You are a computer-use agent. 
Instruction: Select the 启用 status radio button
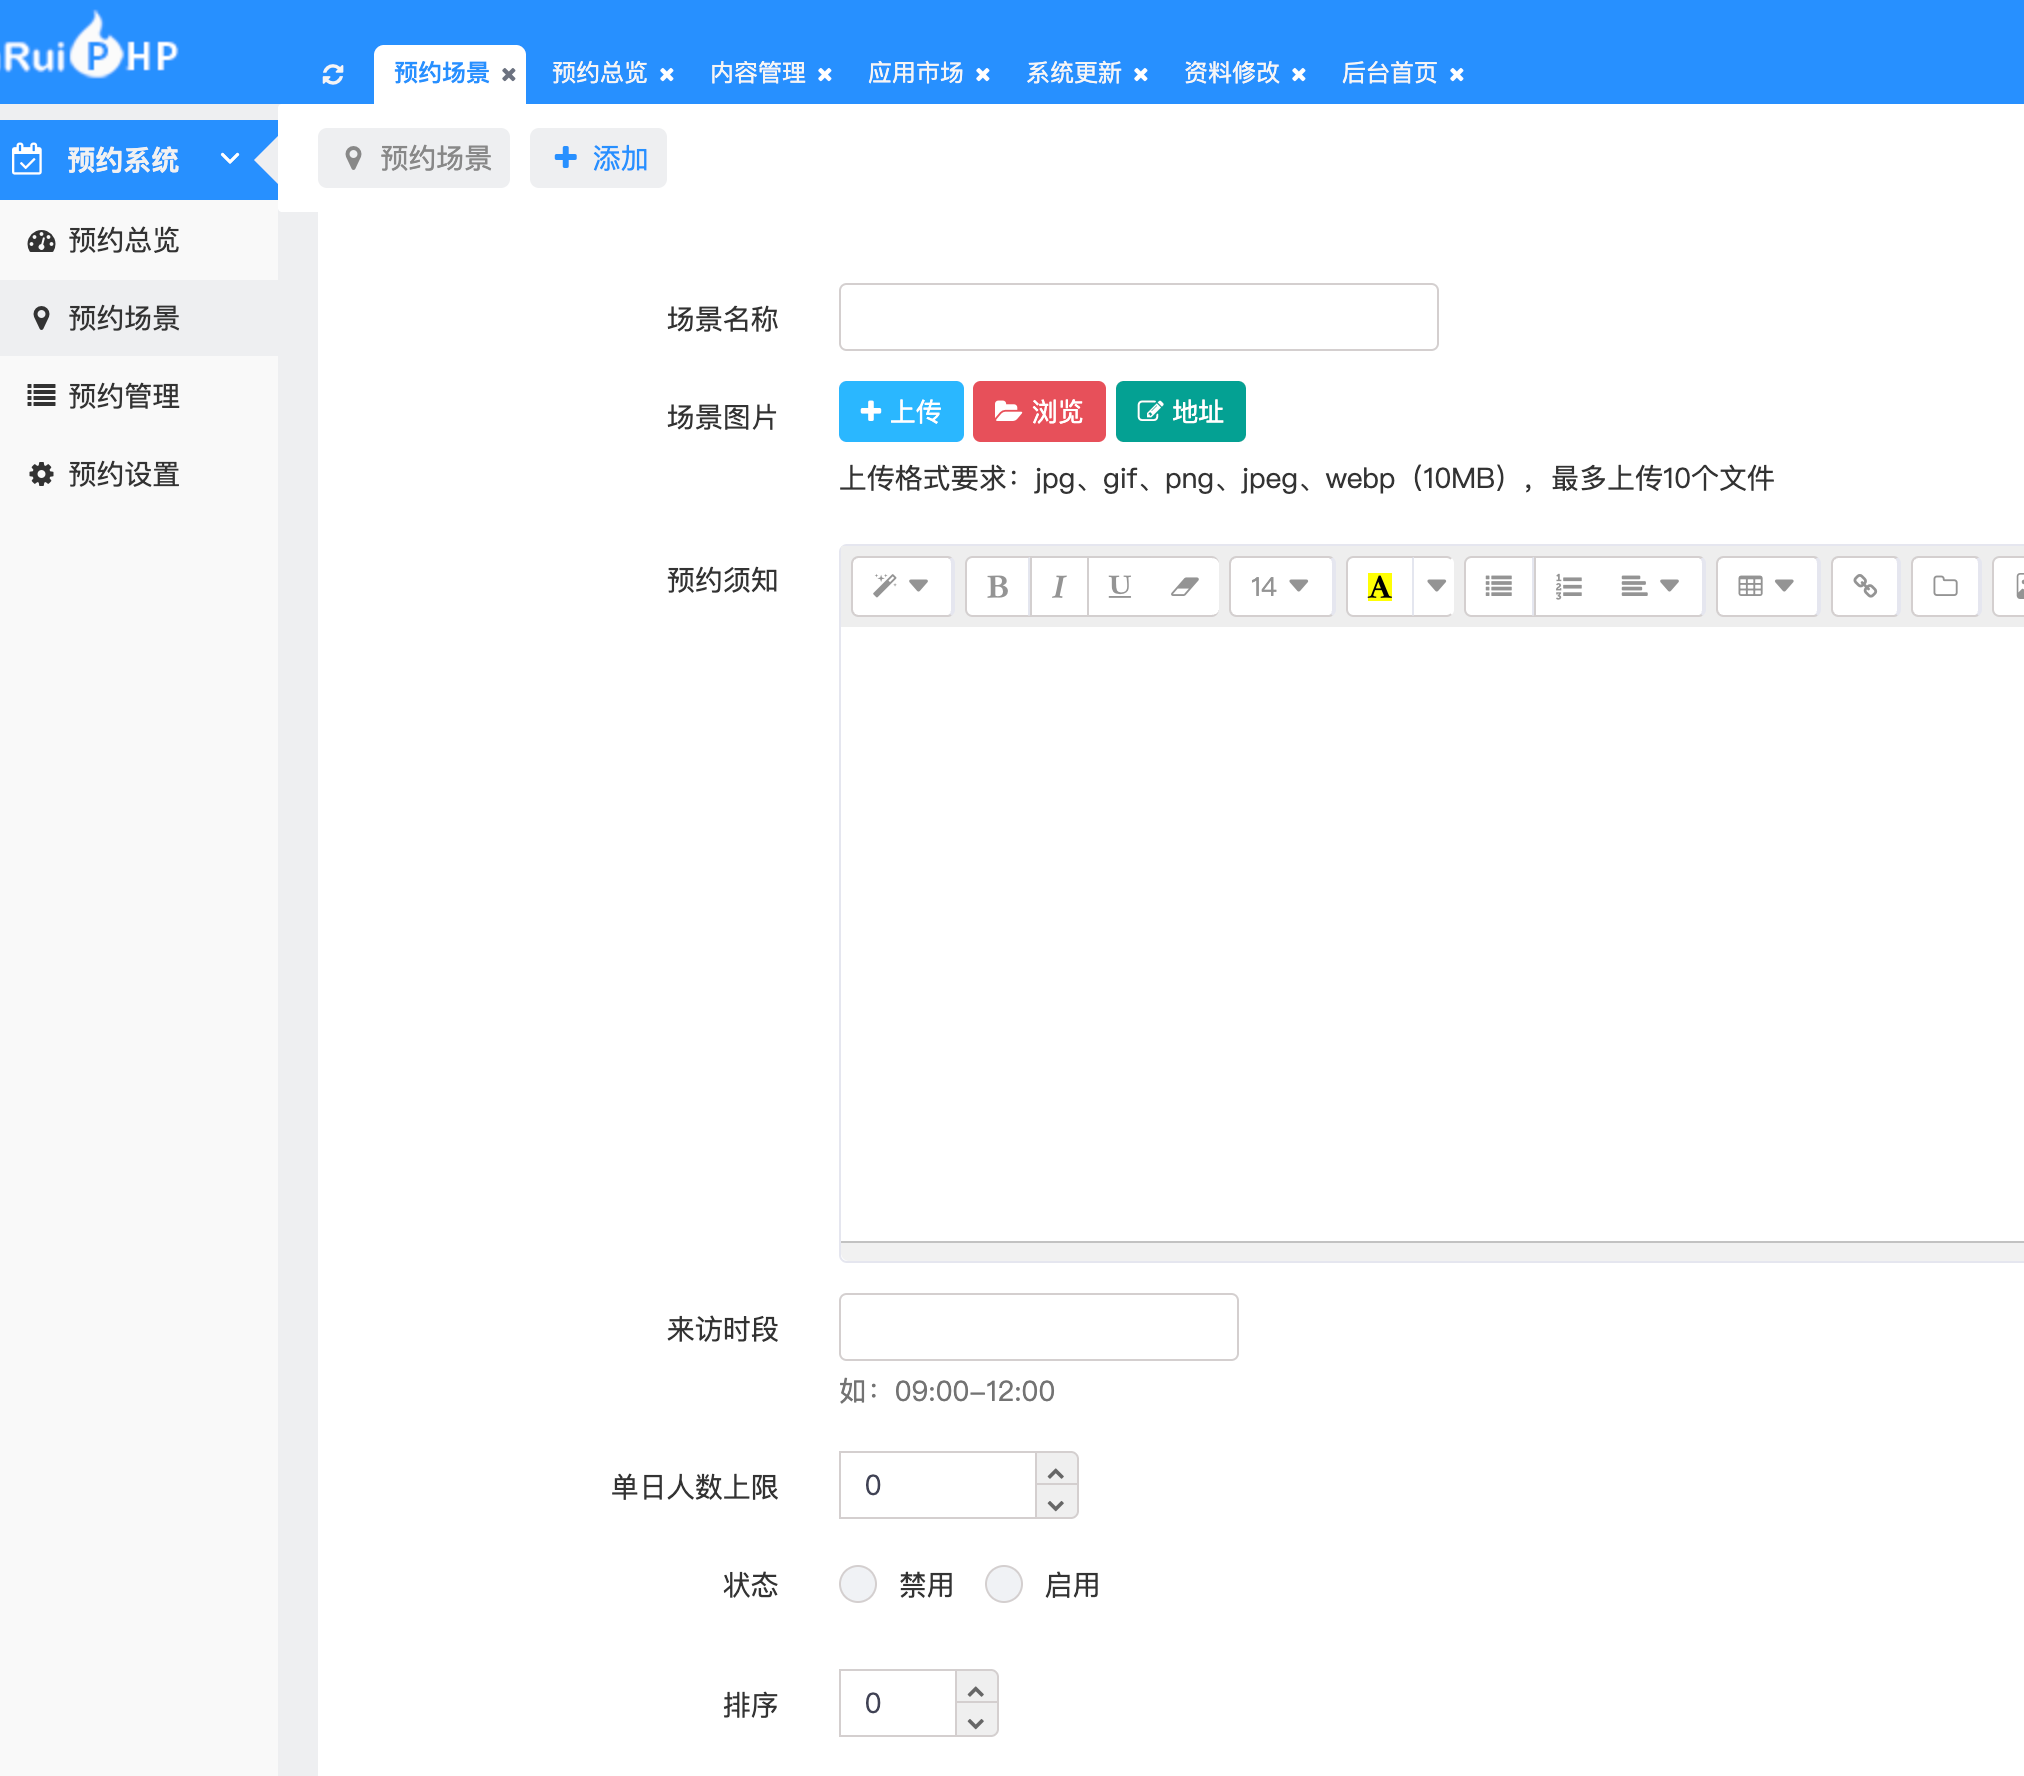click(1004, 1585)
